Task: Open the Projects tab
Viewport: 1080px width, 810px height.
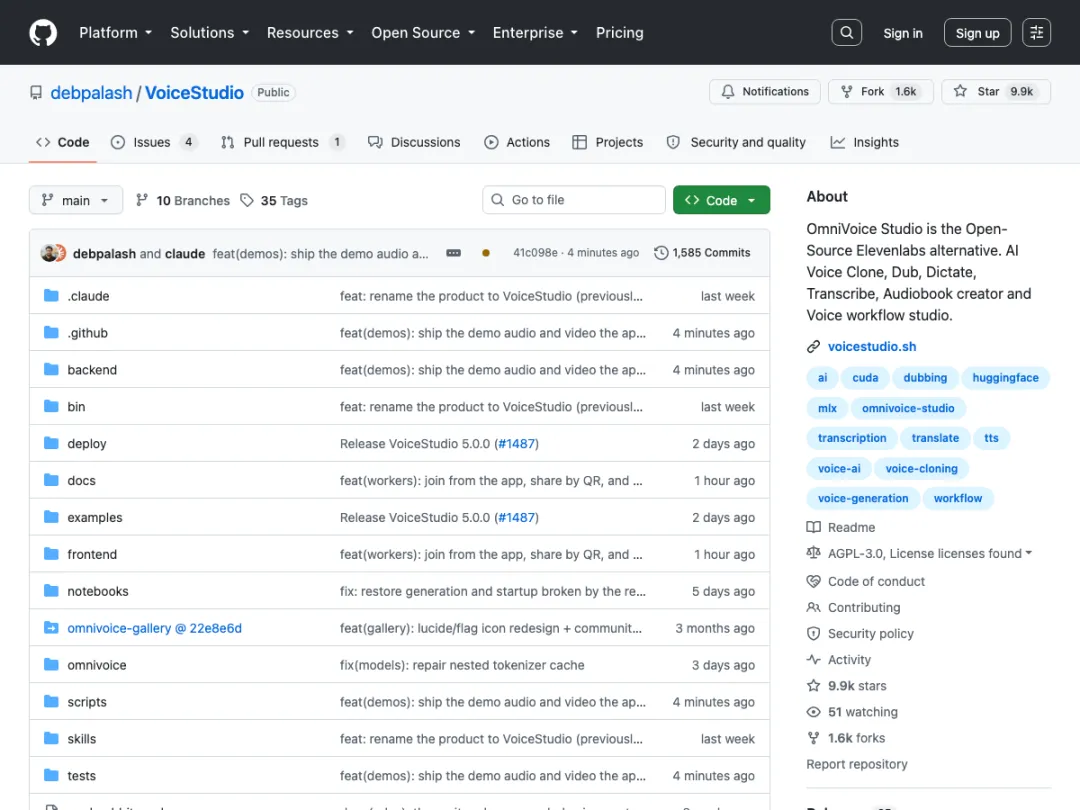Action: point(608,142)
